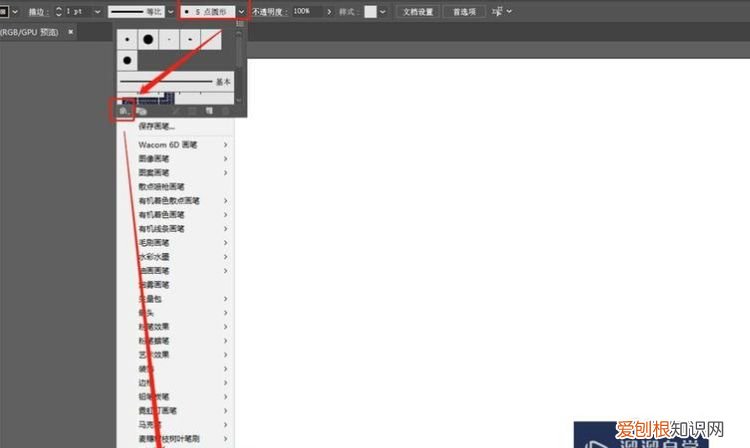Select the 基本 basic brush stroke
The image size is (750, 448).
[x=176, y=82]
